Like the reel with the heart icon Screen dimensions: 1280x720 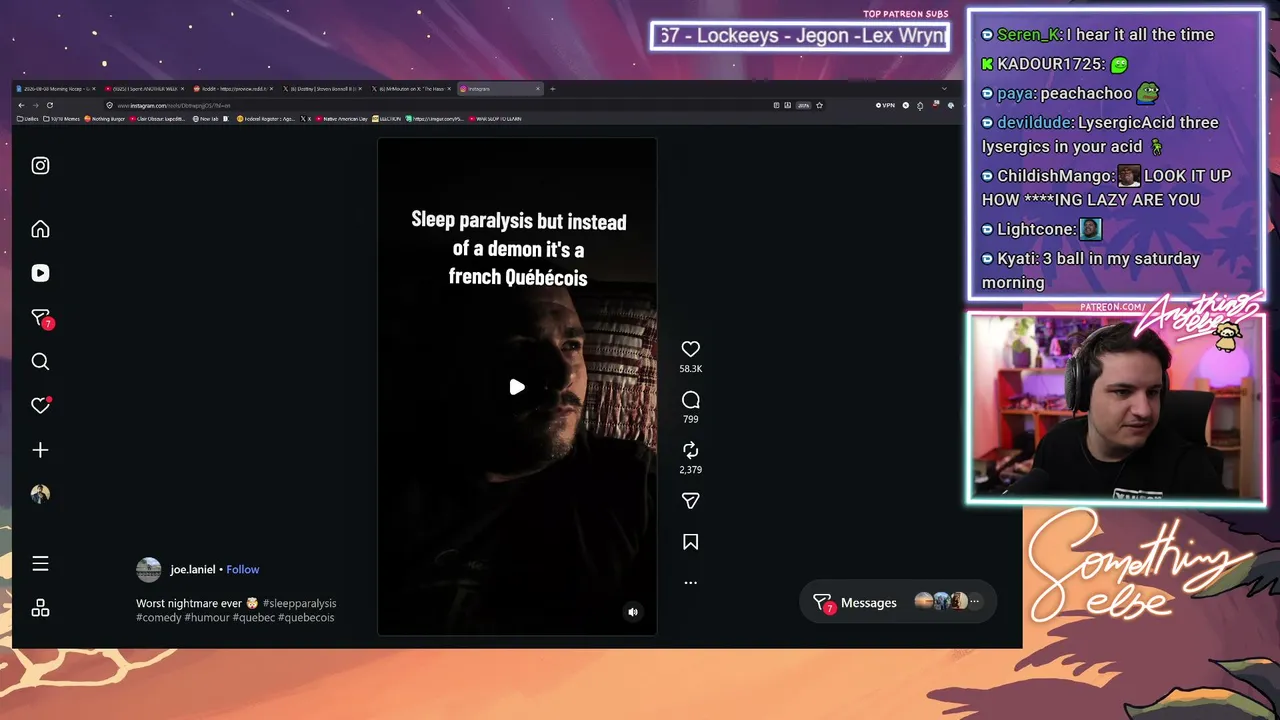(x=690, y=349)
